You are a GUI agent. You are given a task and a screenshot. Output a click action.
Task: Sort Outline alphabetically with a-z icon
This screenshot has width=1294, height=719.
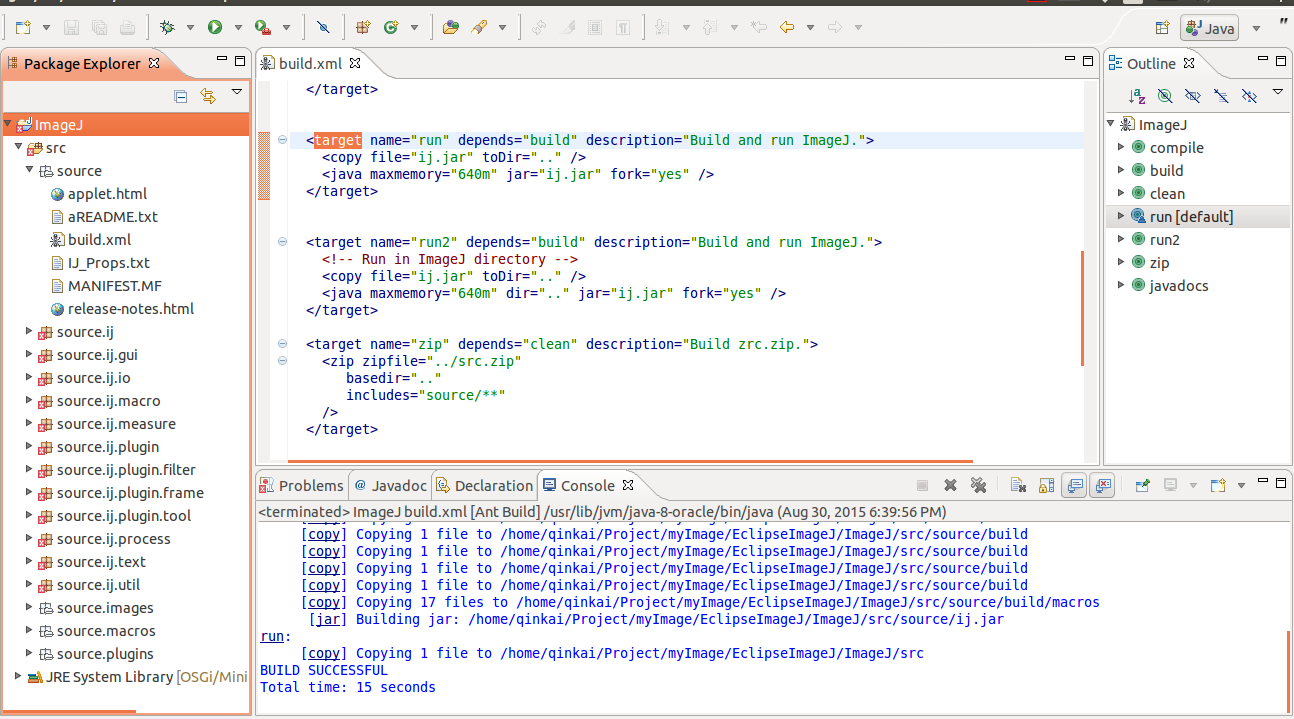click(x=1137, y=96)
